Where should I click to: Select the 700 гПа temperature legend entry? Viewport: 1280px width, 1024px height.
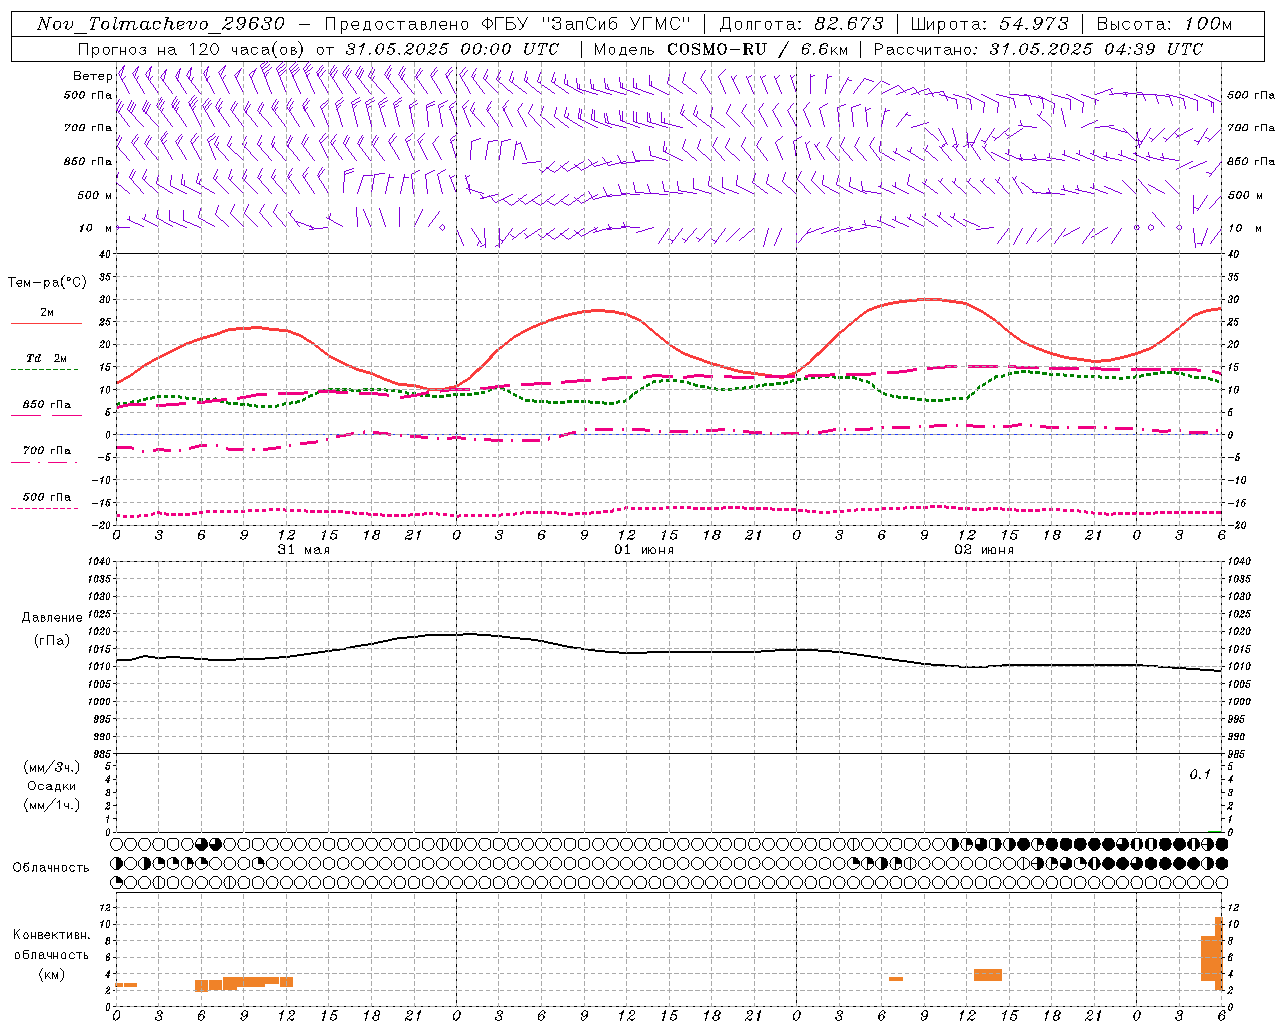click(47, 450)
